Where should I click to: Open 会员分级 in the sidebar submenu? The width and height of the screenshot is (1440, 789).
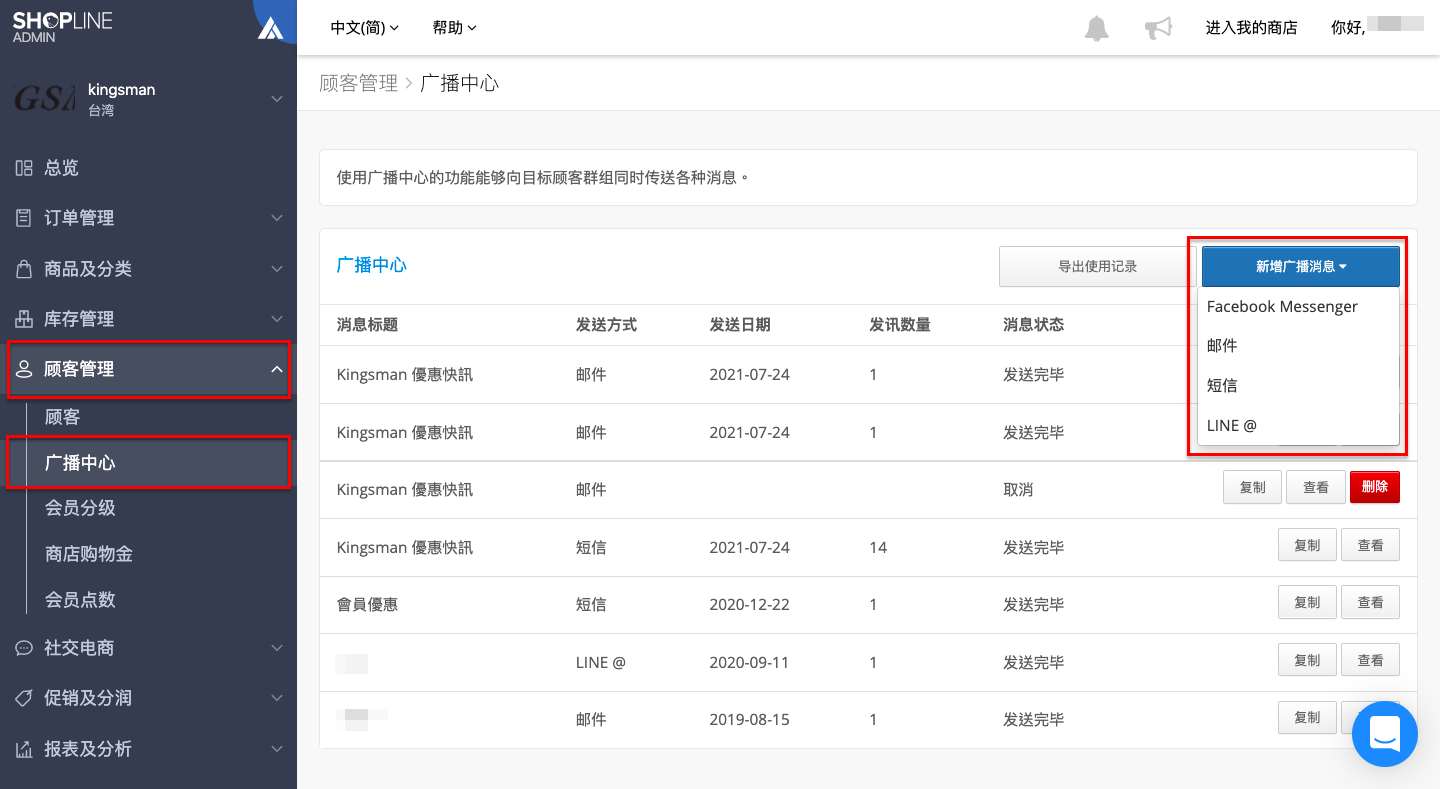coord(80,508)
